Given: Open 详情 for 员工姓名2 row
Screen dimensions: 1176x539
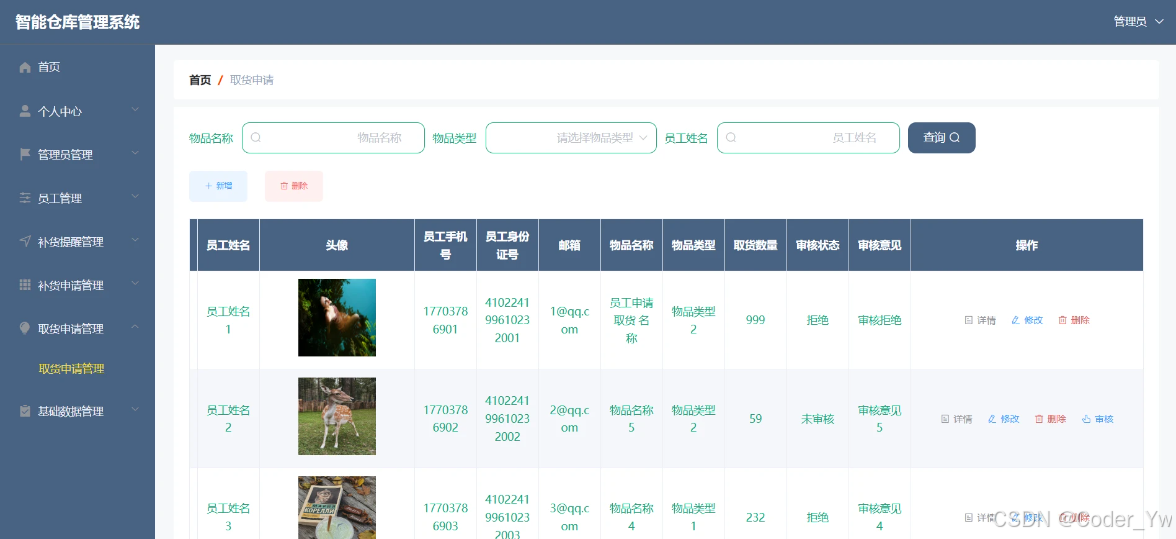Looking at the screenshot, I should (x=956, y=419).
